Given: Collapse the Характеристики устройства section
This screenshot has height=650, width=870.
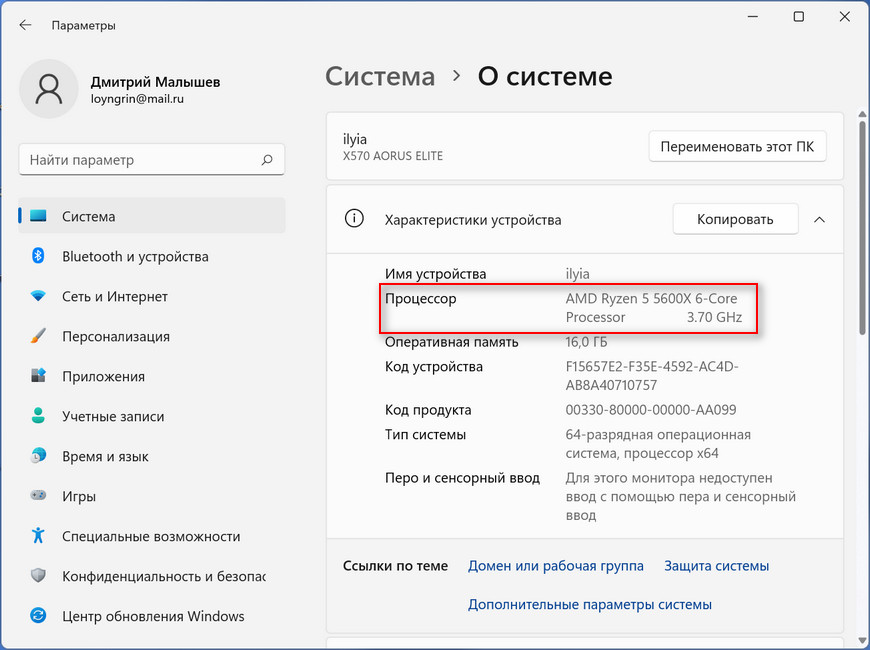Looking at the screenshot, I should pos(819,219).
